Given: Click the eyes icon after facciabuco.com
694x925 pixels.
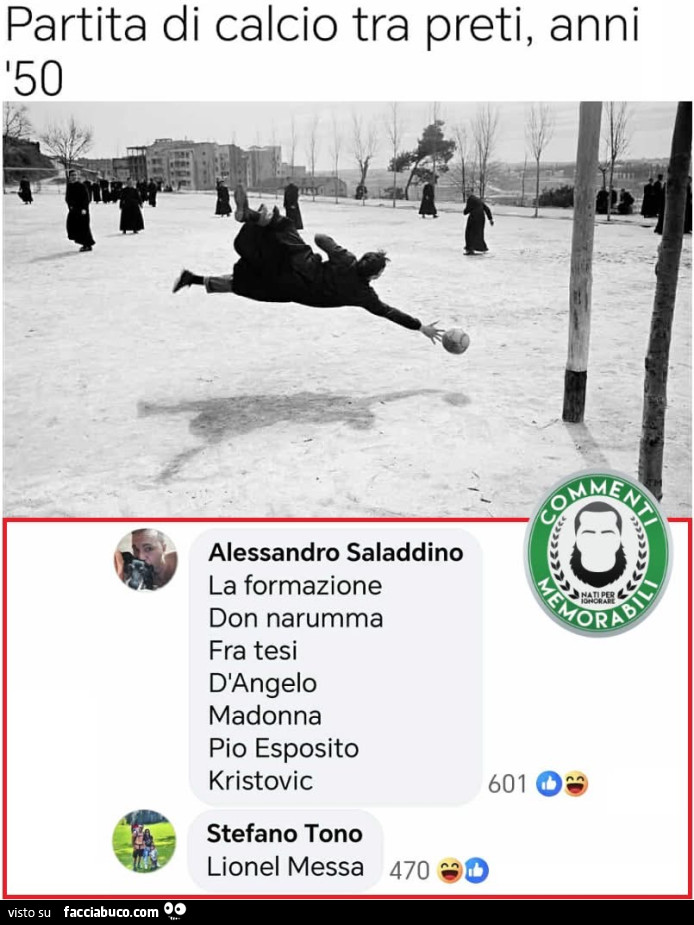Looking at the screenshot, I should 175,910.
